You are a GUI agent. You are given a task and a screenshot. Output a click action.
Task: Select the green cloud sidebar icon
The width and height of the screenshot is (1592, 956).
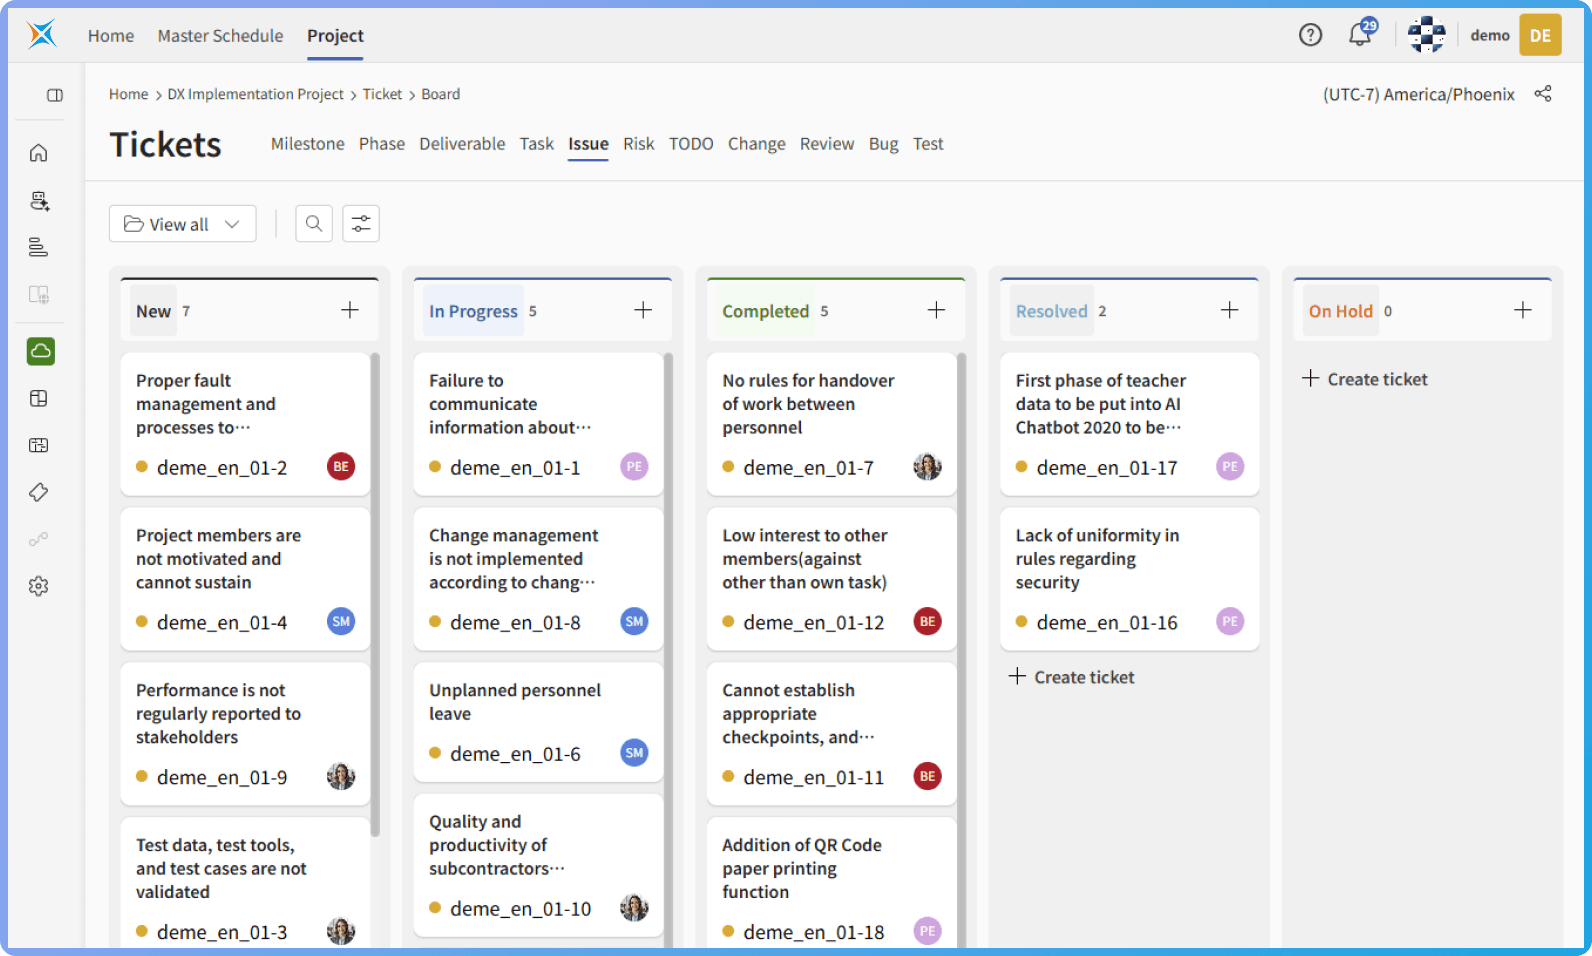tap(41, 351)
